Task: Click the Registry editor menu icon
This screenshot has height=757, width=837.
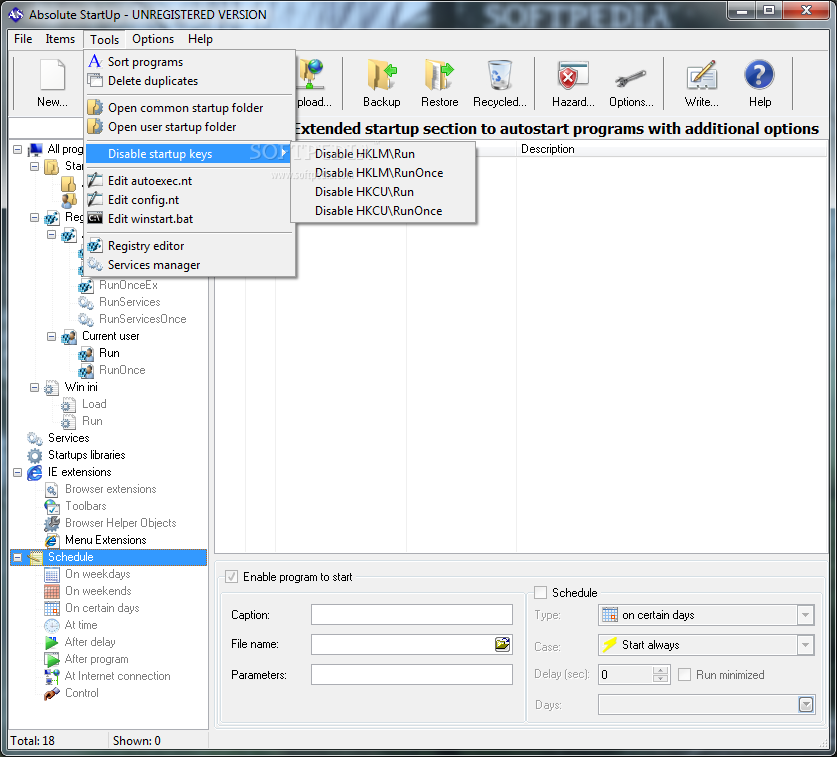Action: (95, 246)
